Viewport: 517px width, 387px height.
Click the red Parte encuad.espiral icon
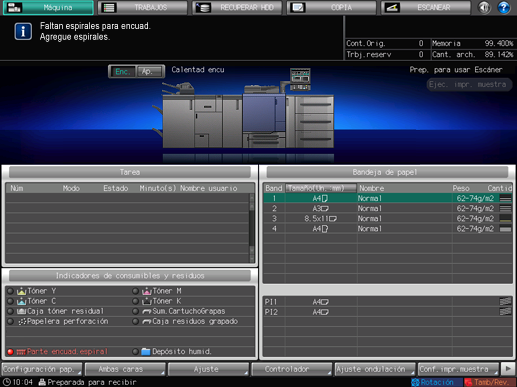(x=21, y=352)
